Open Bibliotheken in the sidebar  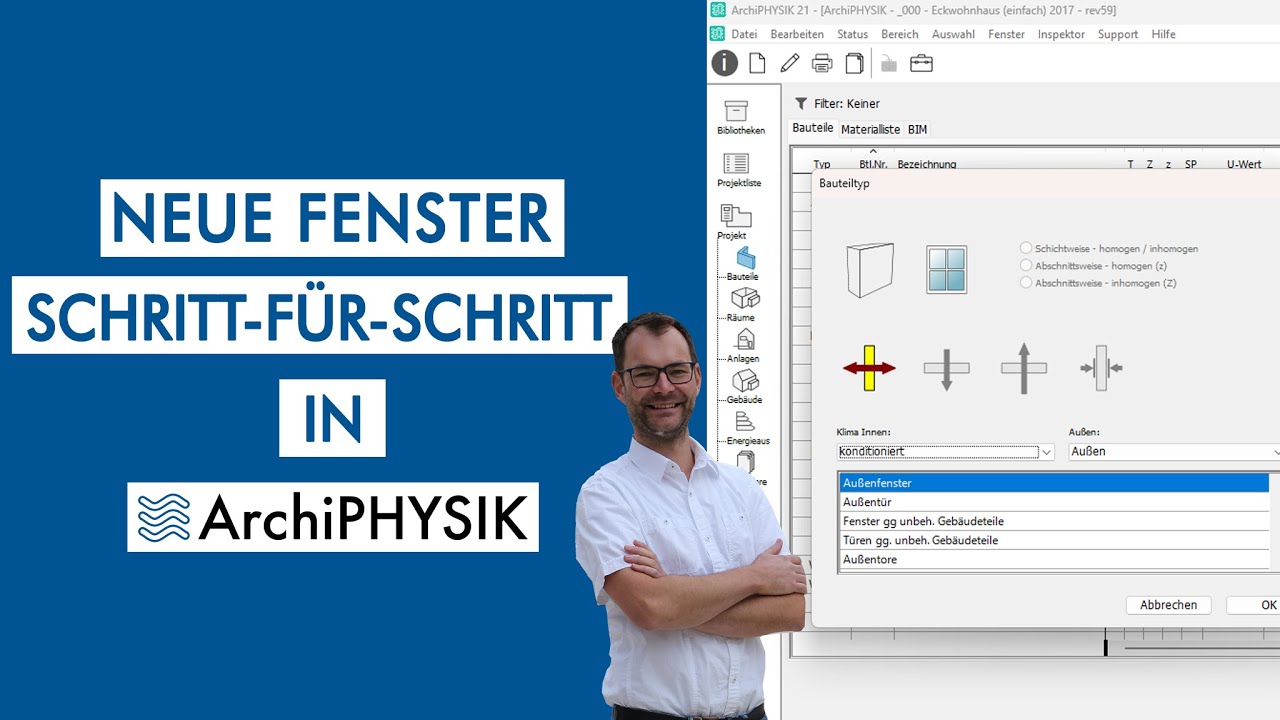point(741,118)
